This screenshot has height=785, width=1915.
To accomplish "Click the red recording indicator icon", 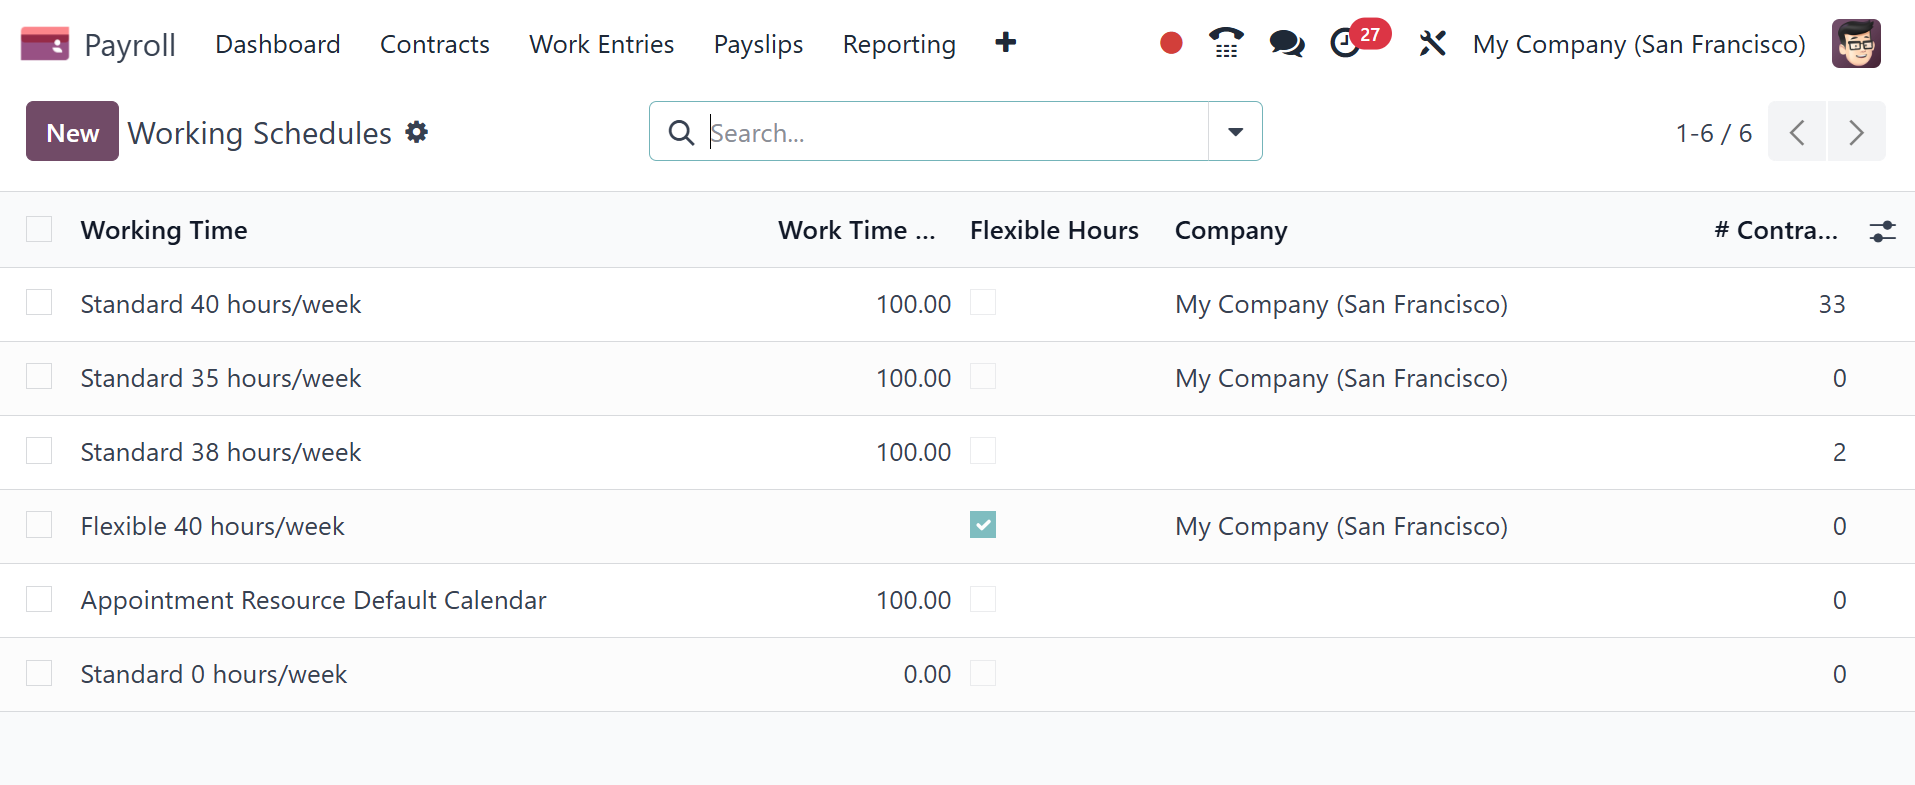I will pos(1171,44).
